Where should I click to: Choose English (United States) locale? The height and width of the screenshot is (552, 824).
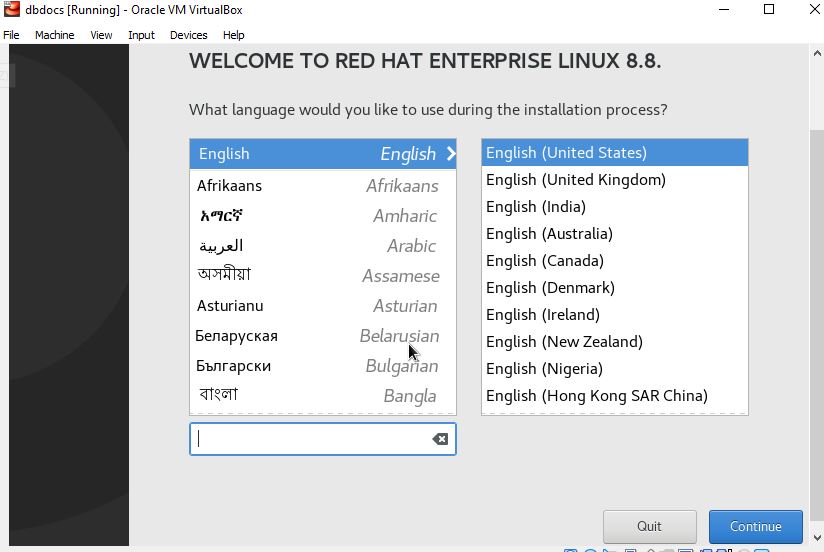(615, 152)
